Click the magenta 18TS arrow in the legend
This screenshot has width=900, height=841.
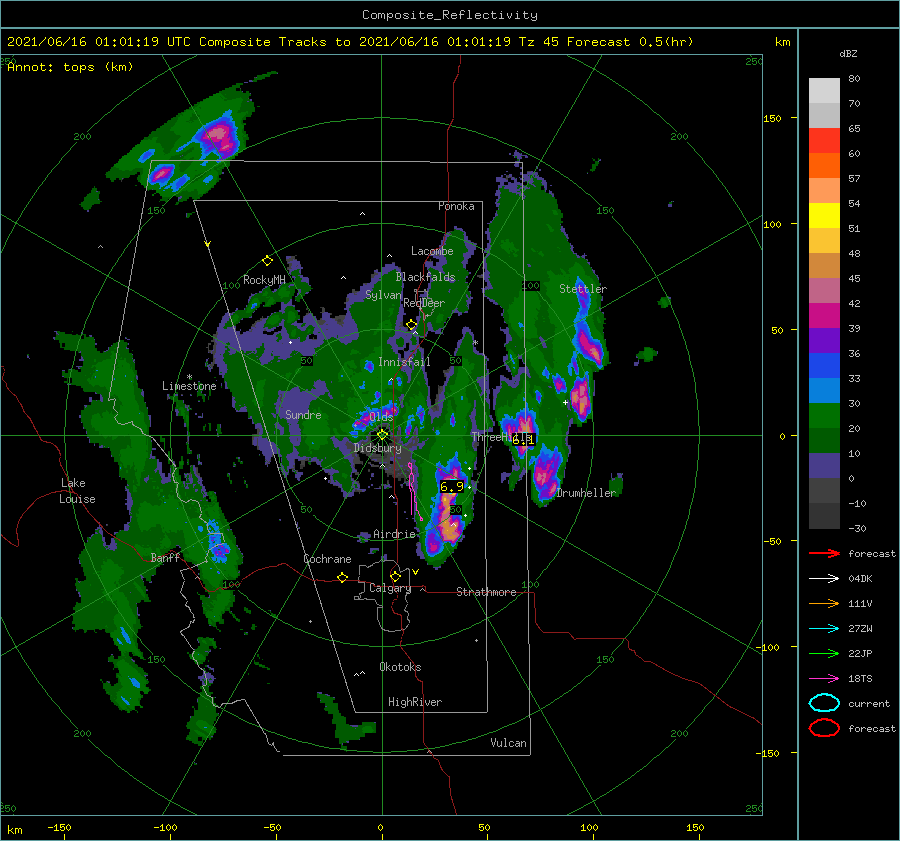pos(824,679)
